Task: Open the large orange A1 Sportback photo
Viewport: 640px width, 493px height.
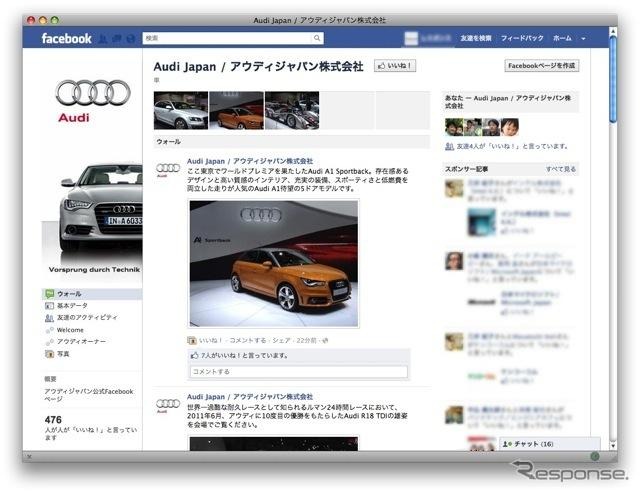Action: coord(273,264)
